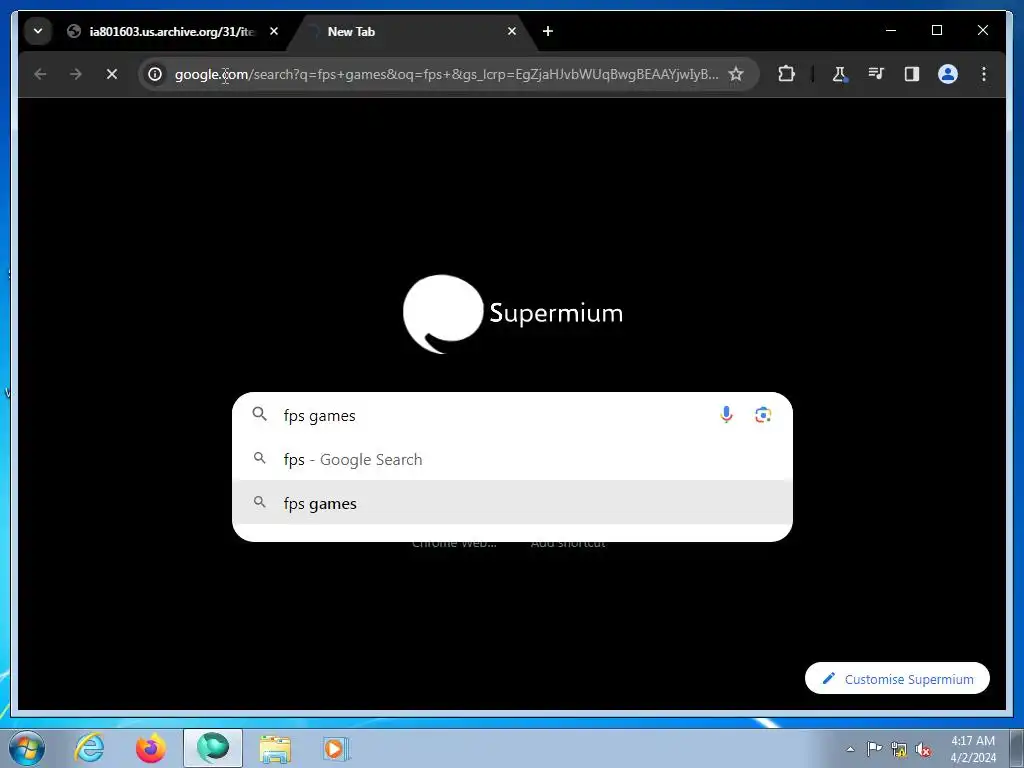
Task: Close the ia801603.us.archive.org tab
Action: tap(274, 31)
